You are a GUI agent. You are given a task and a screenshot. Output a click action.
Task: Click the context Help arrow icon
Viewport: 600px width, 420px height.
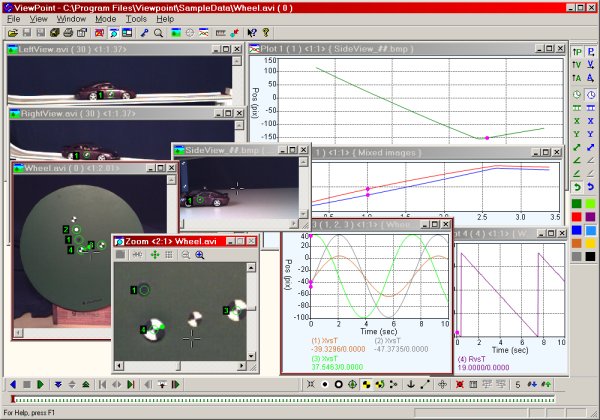point(252,33)
